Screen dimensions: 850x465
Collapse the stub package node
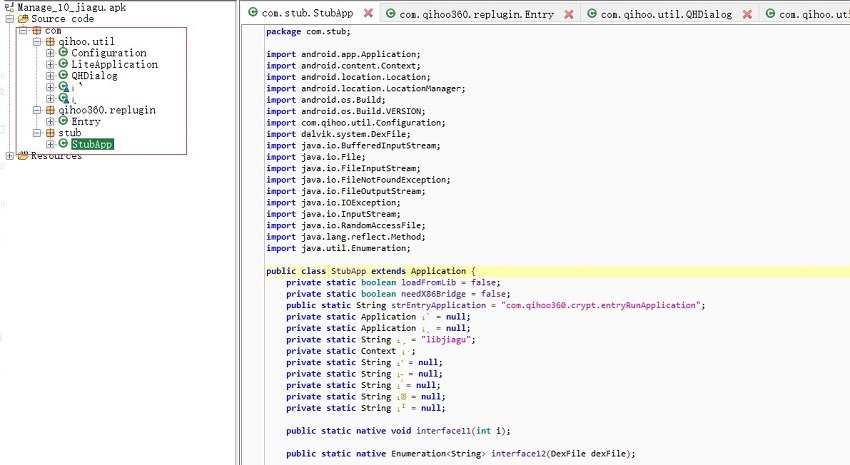(37, 133)
